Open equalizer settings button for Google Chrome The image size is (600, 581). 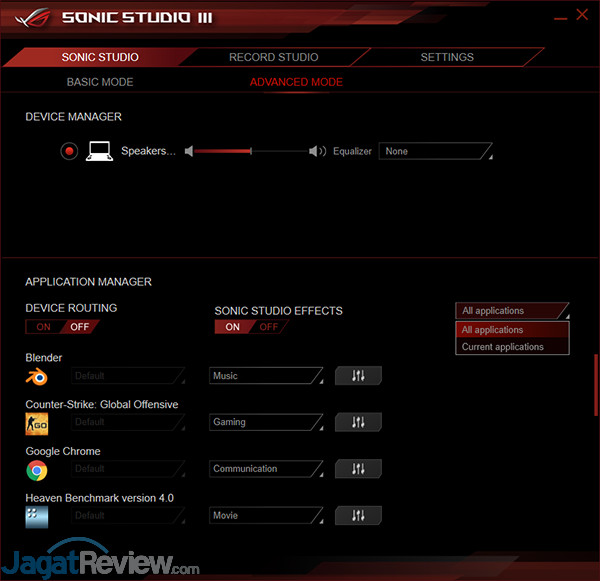coord(358,468)
